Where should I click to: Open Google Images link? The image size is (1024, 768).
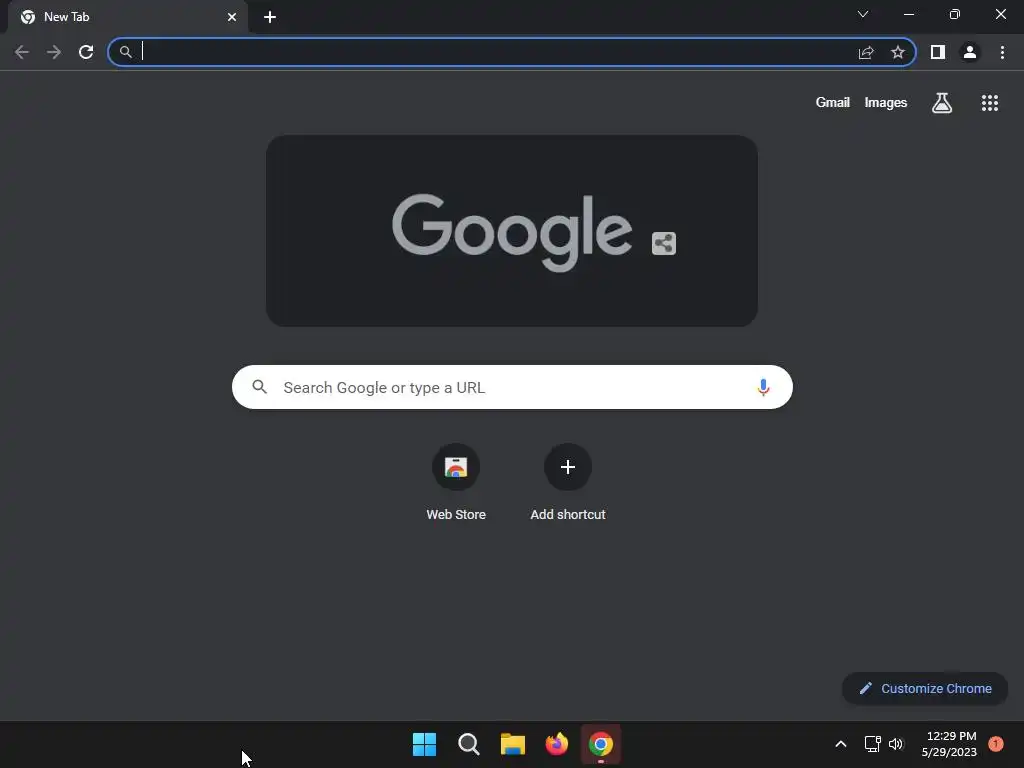click(x=886, y=103)
